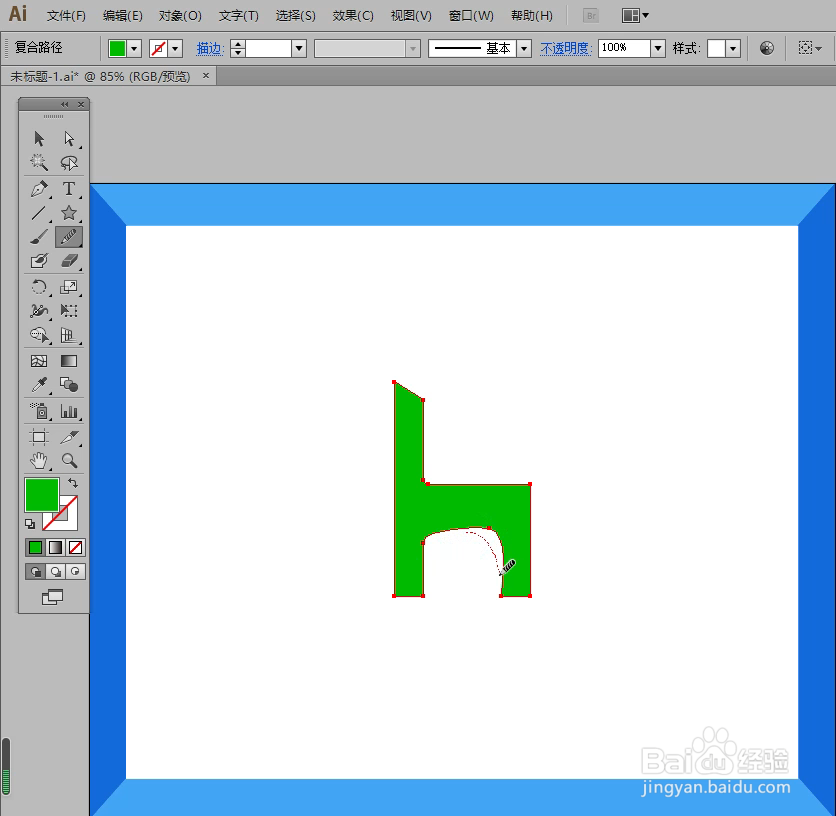The height and width of the screenshot is (816, 836).
Task: Open brush definition 基本 dropdown
Action: [524, 49]
